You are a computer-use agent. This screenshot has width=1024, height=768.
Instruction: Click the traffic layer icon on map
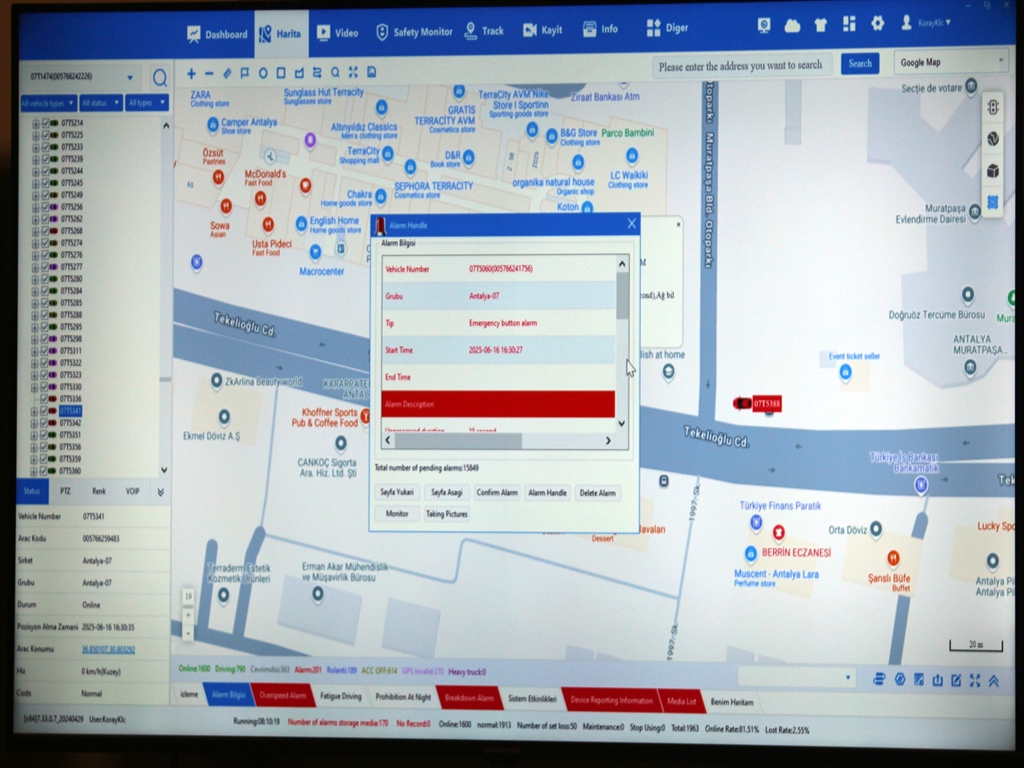click(x=993, y=107)
